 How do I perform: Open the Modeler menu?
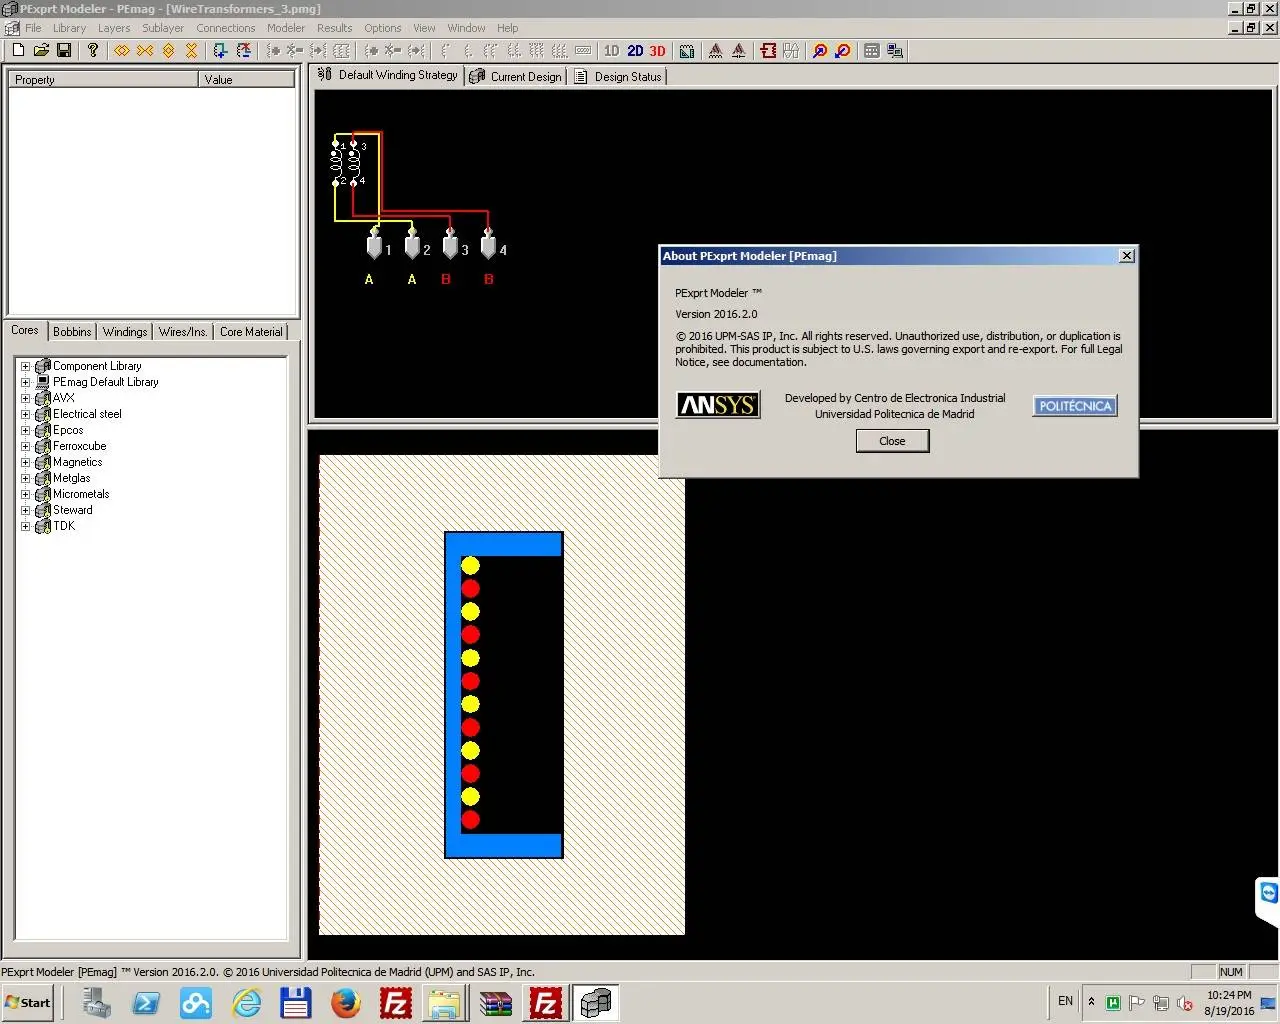286,28
